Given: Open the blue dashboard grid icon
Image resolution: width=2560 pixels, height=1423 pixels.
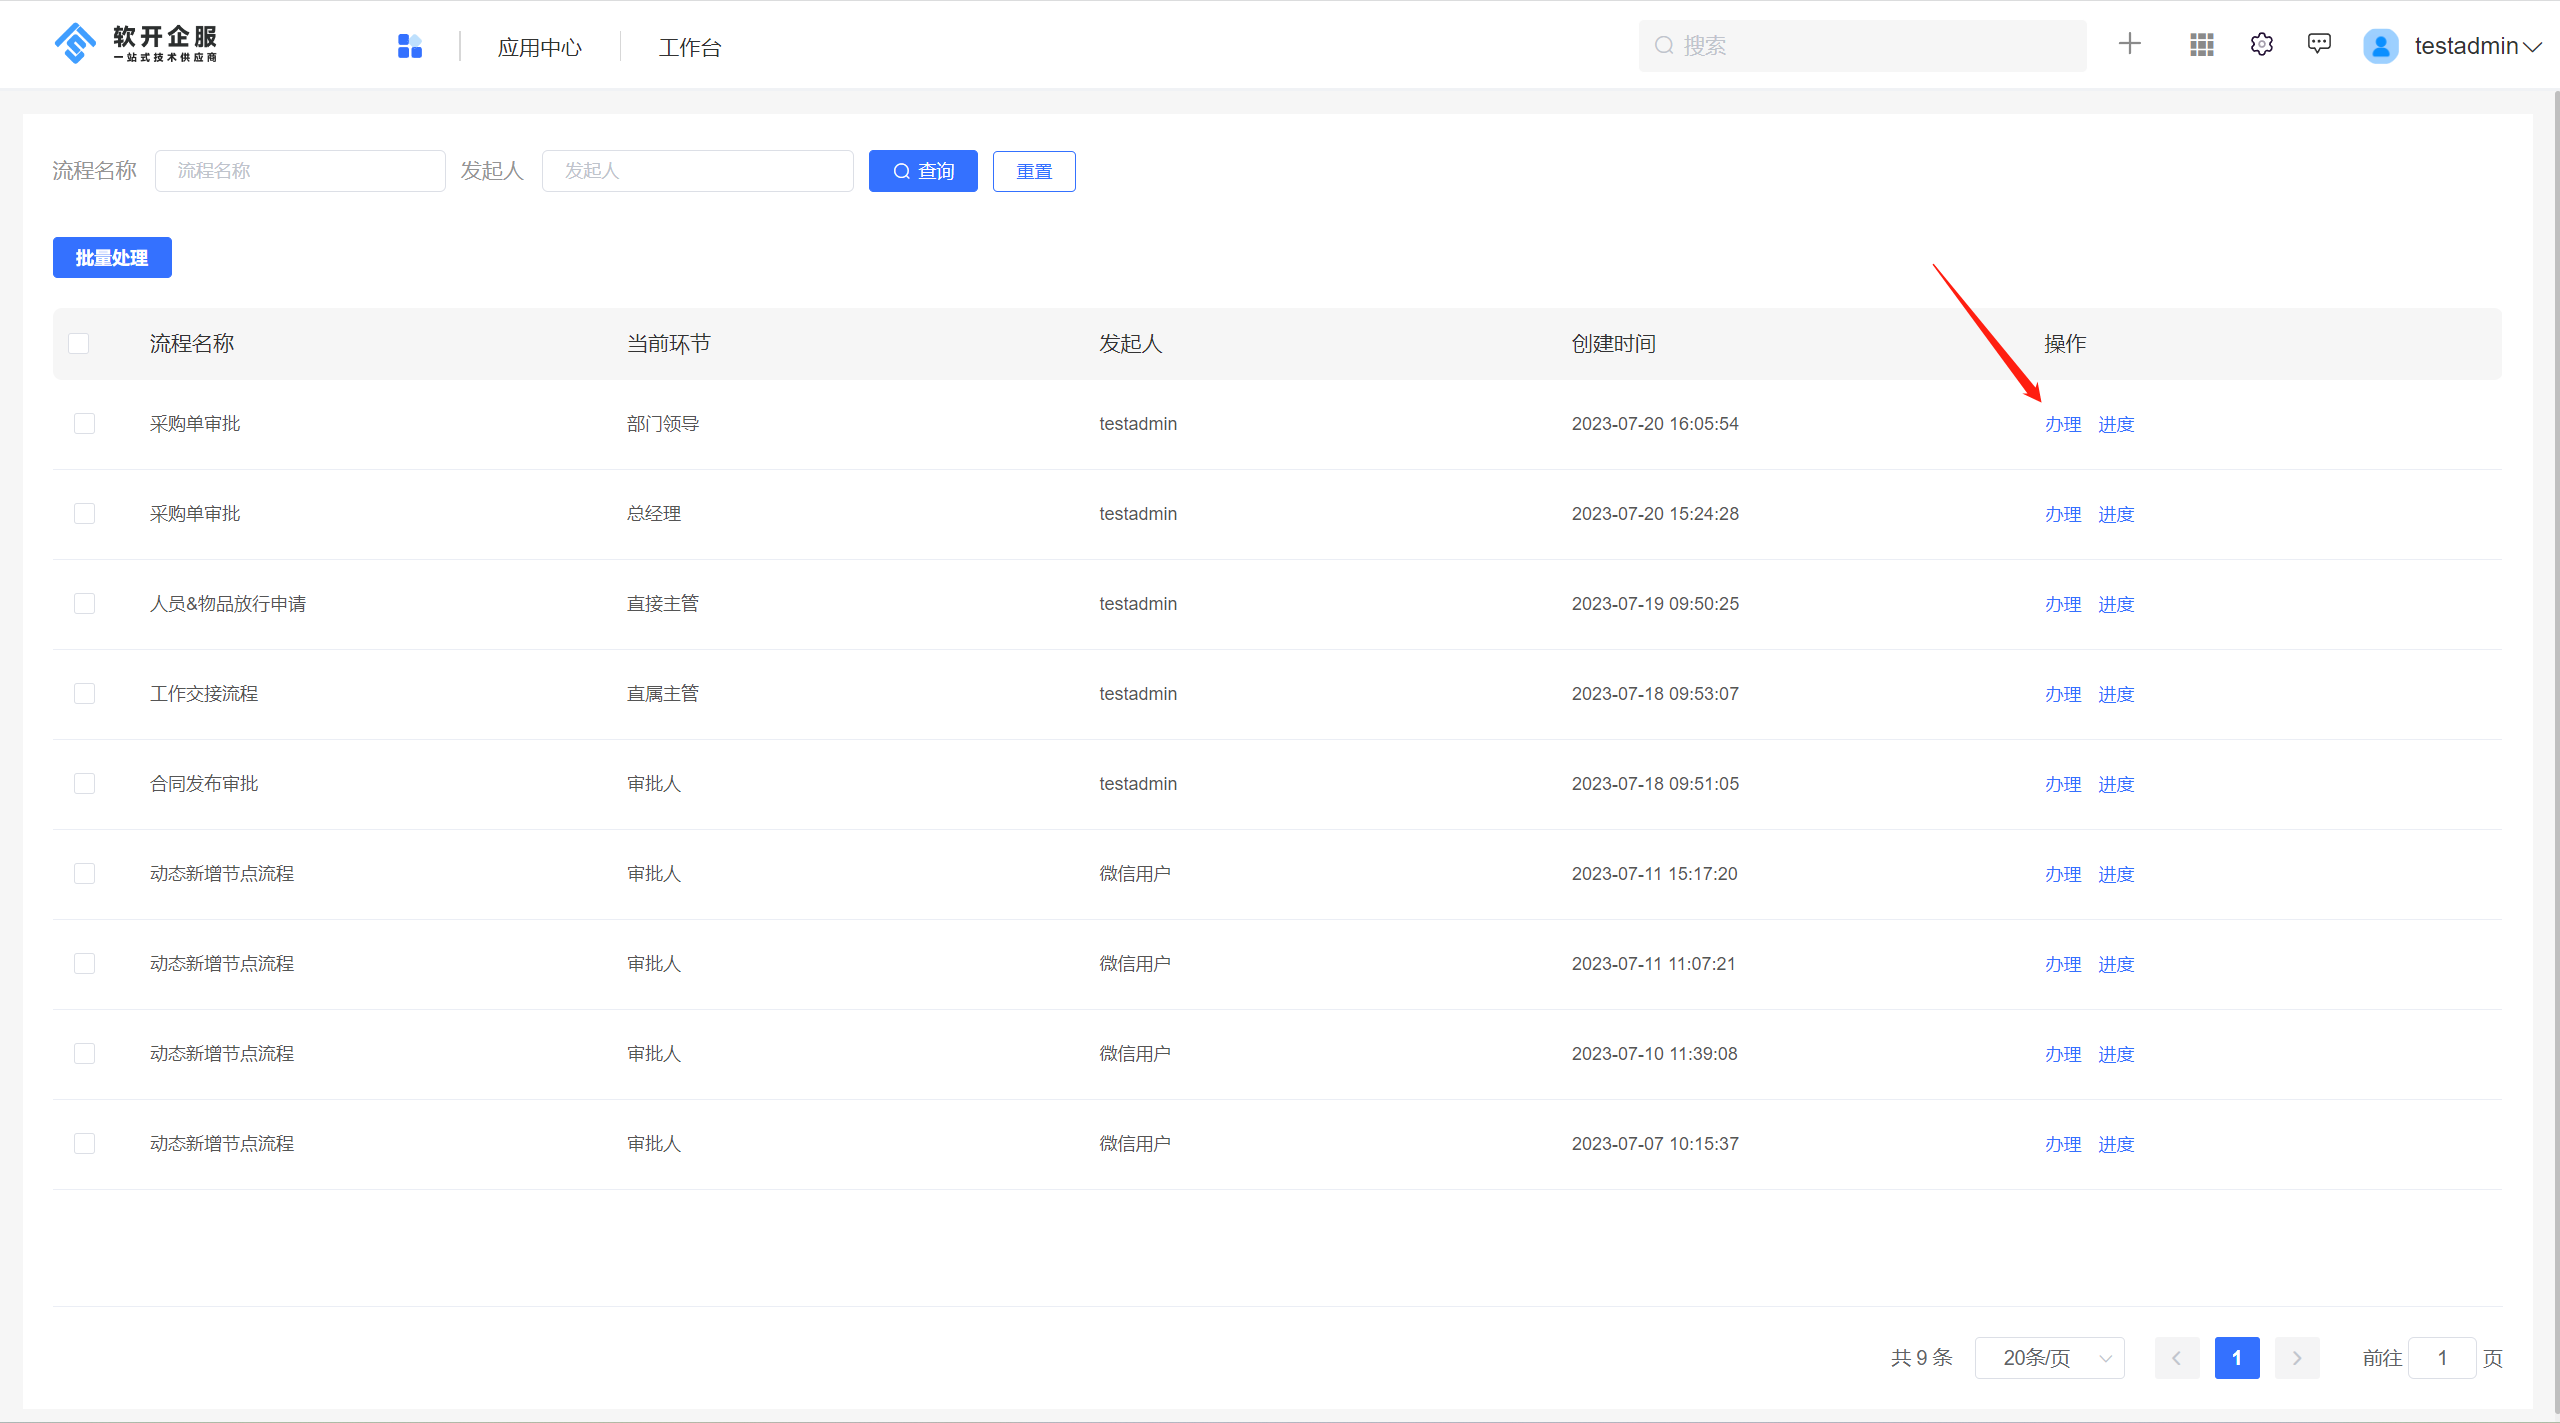Looking at the screenshot, I should click(x=410, y=46).
